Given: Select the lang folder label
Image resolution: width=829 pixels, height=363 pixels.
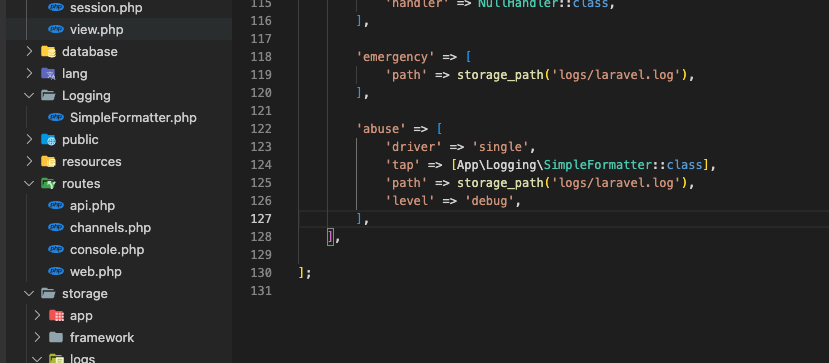Looking at the screenshot, I should click(x=75, y=73).
